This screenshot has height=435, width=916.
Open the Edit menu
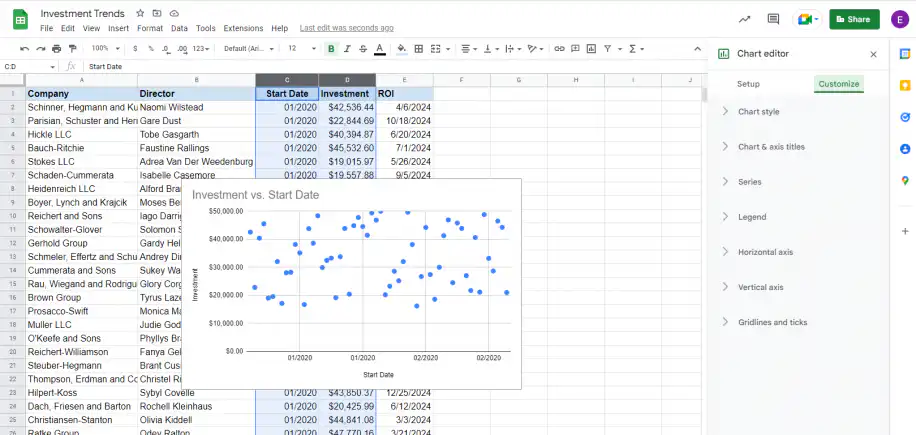[x=68, y=28]
